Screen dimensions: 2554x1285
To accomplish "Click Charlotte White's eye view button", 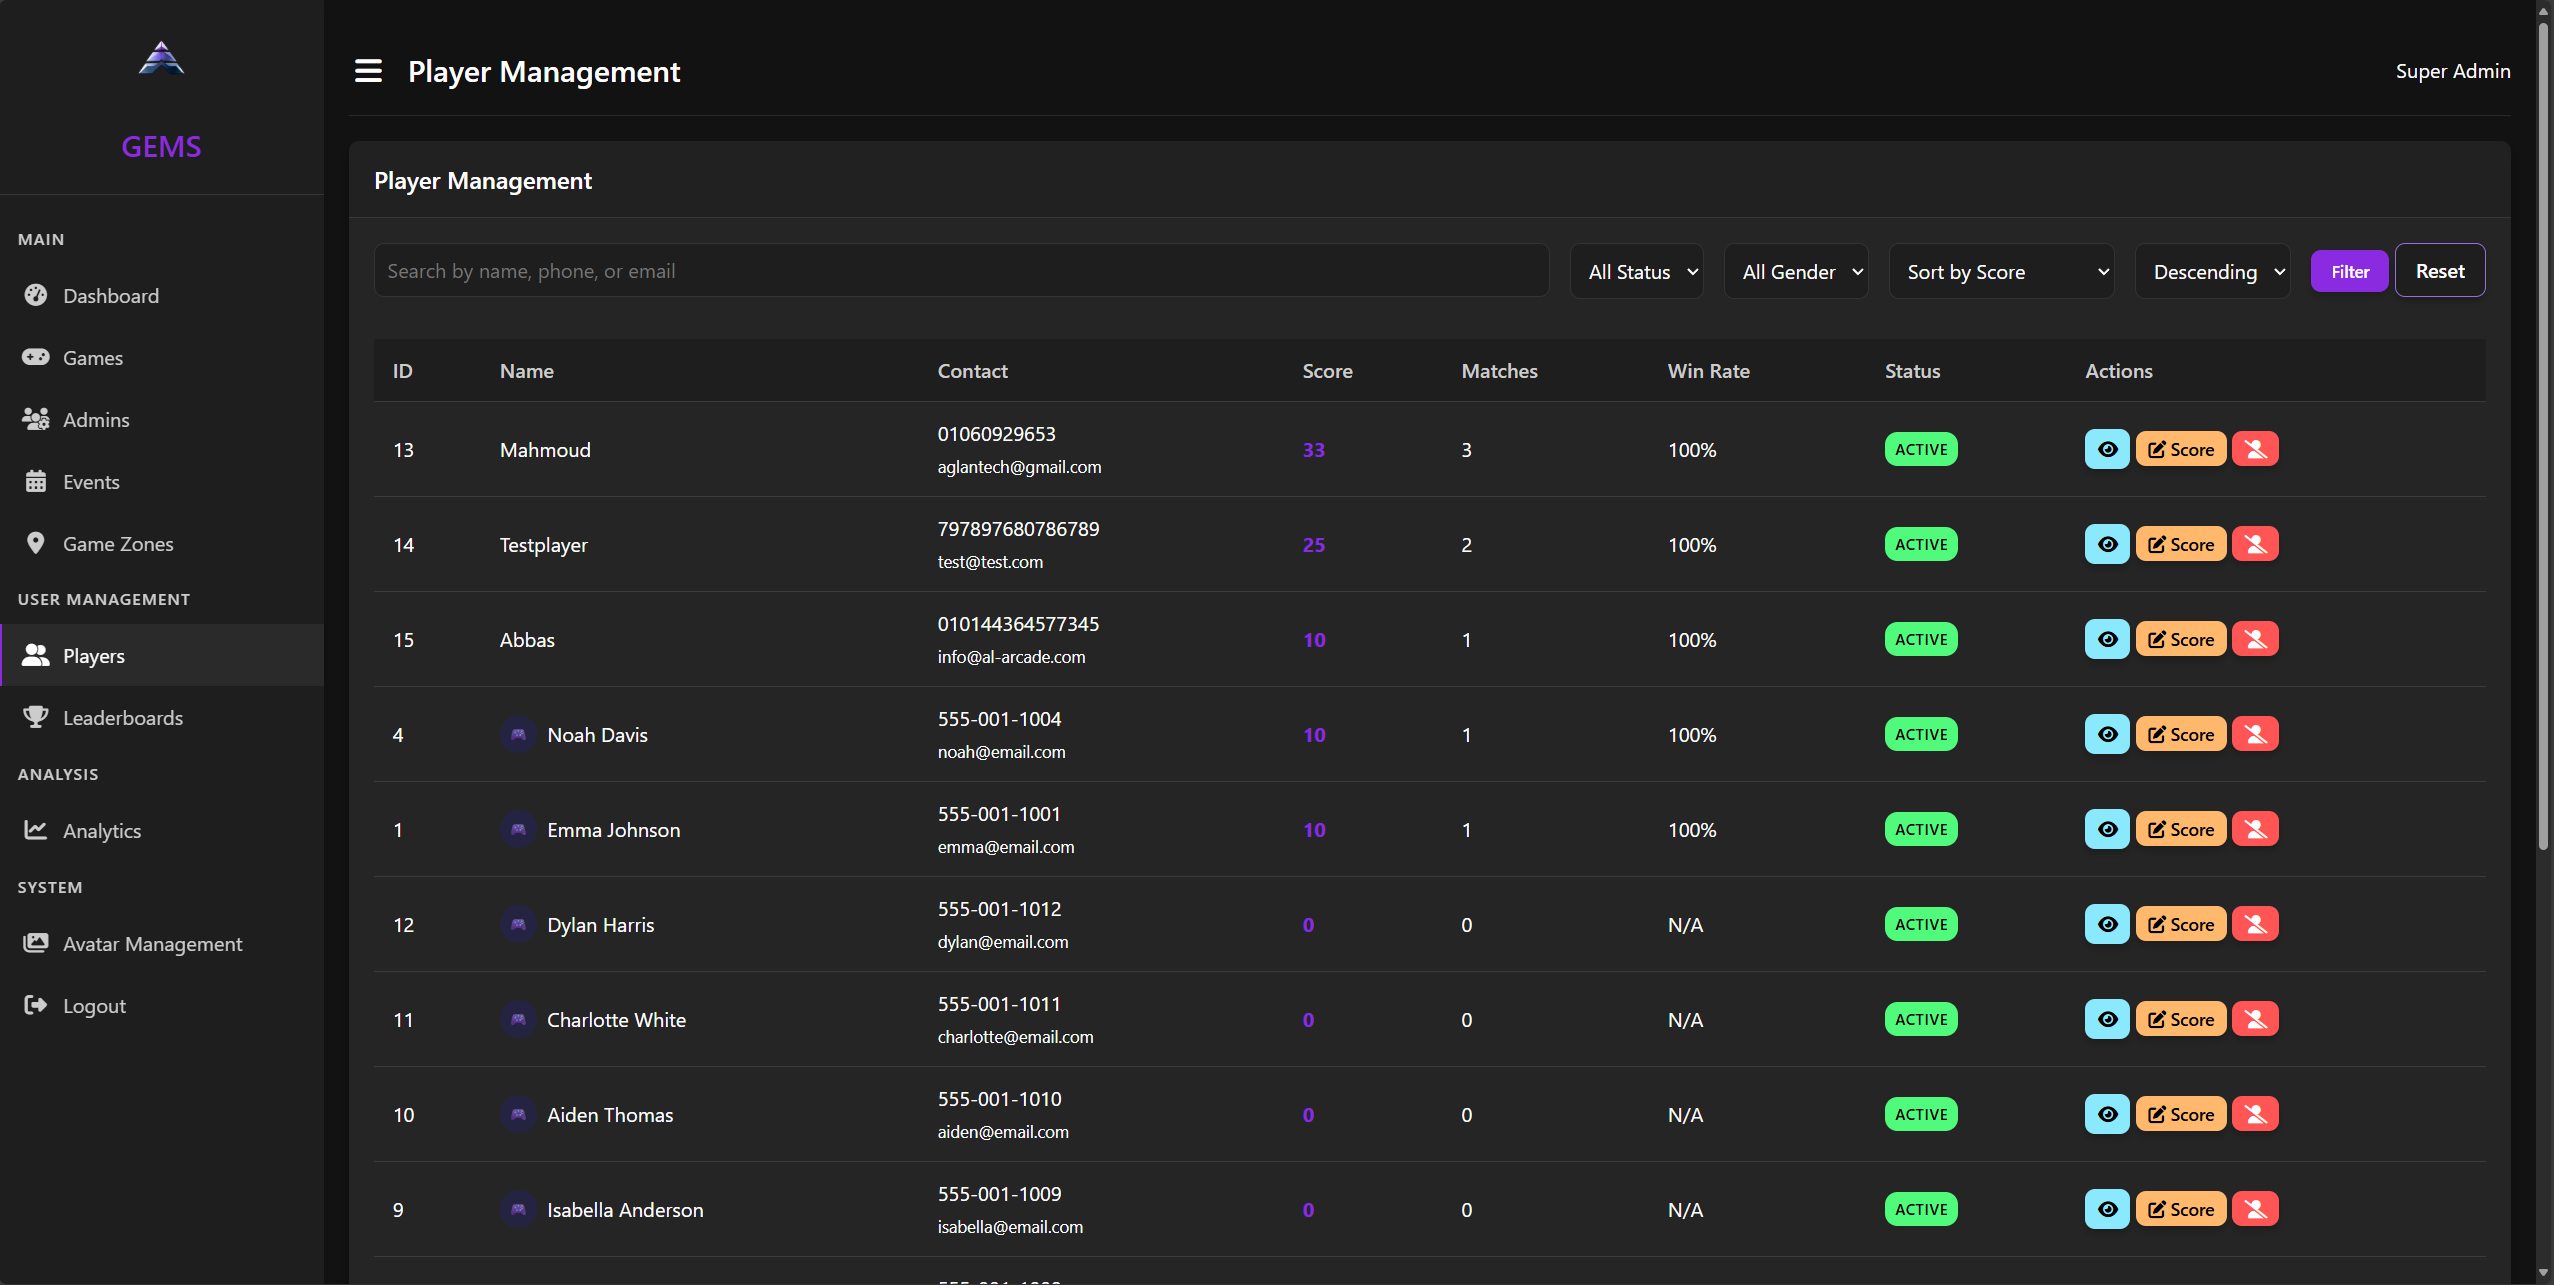I will tap(2106, 1020).
